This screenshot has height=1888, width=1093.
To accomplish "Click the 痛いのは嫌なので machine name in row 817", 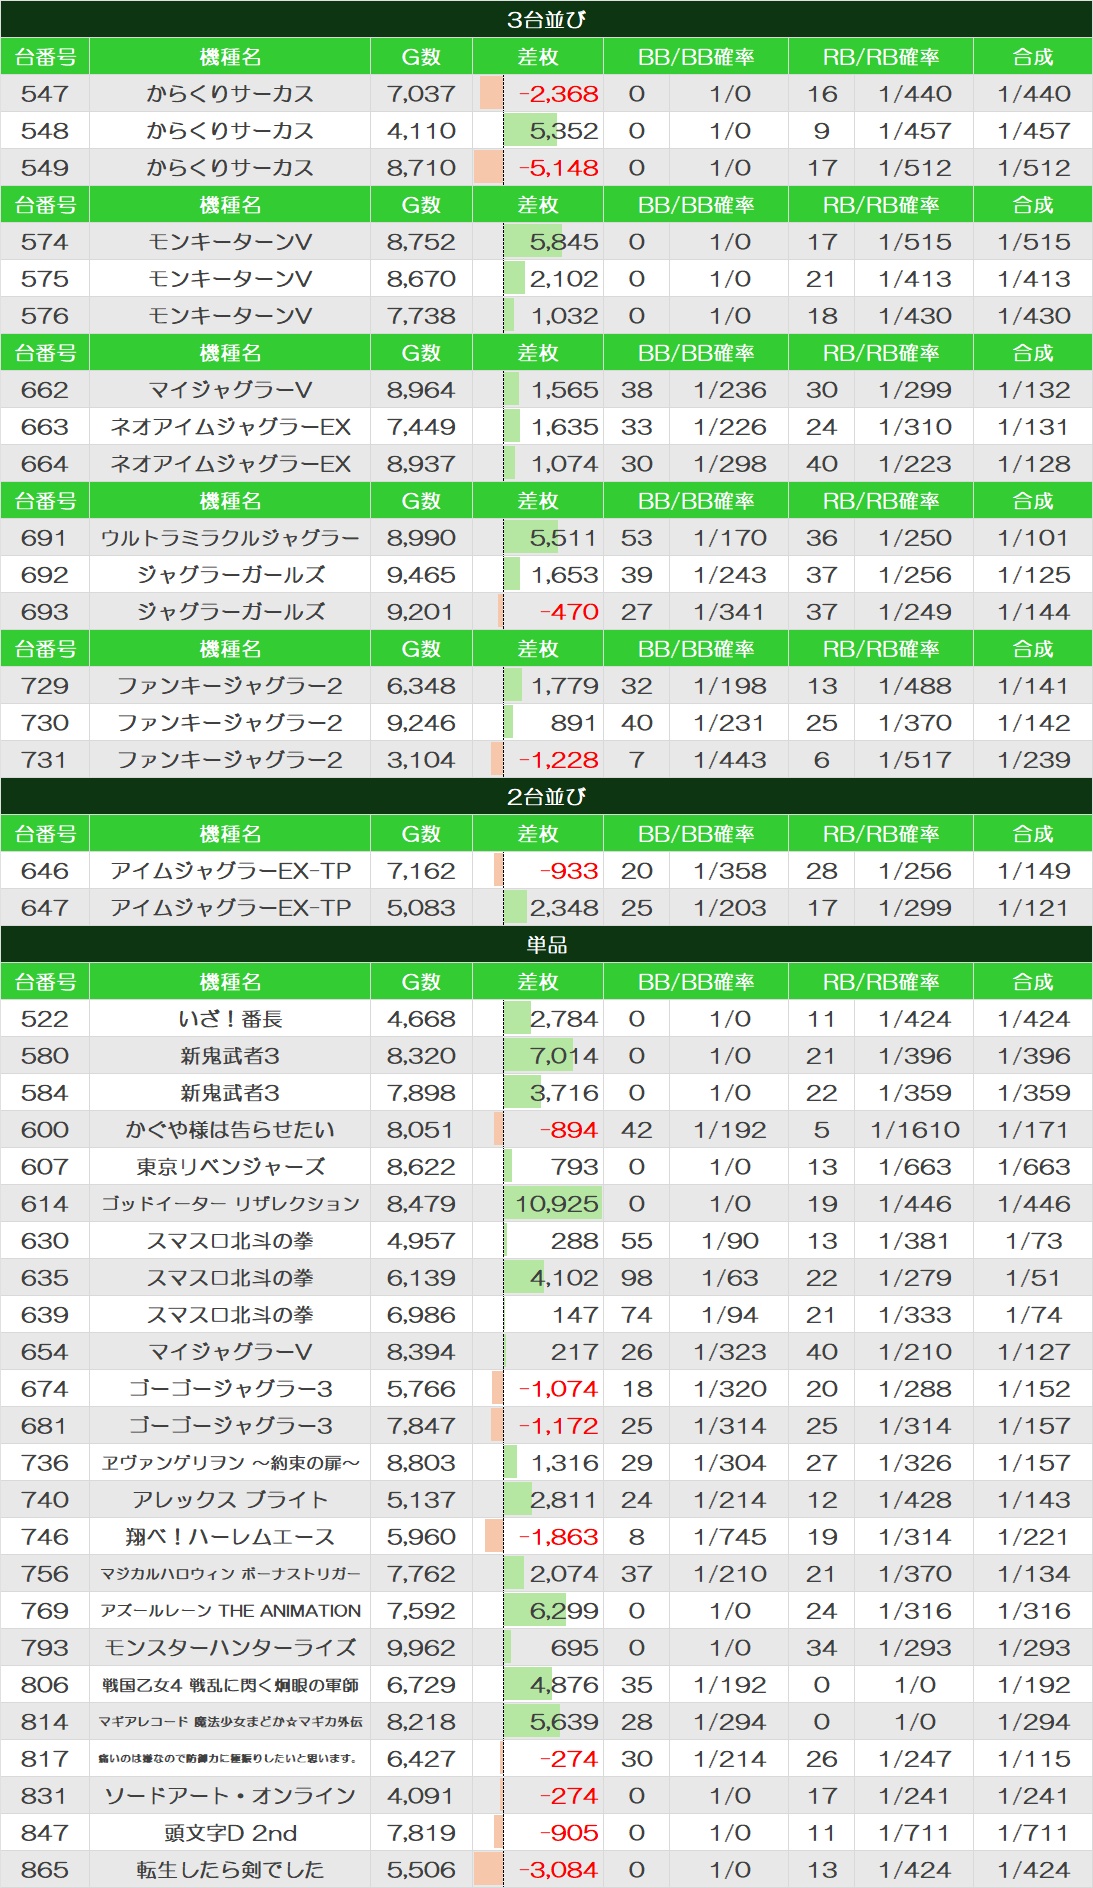I will (230, 1759).
